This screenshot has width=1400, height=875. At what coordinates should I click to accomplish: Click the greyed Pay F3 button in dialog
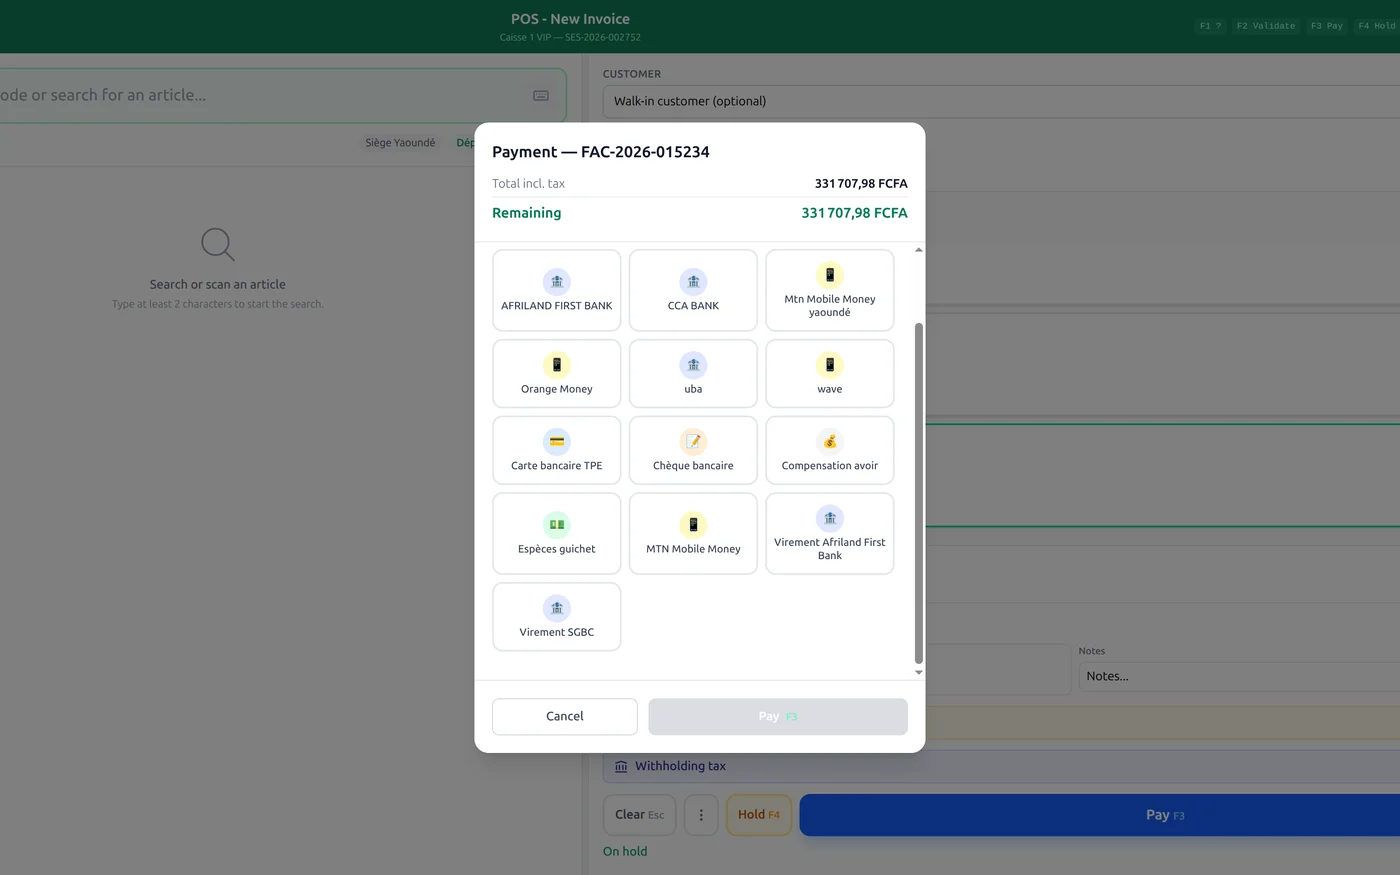coord(778,716)
